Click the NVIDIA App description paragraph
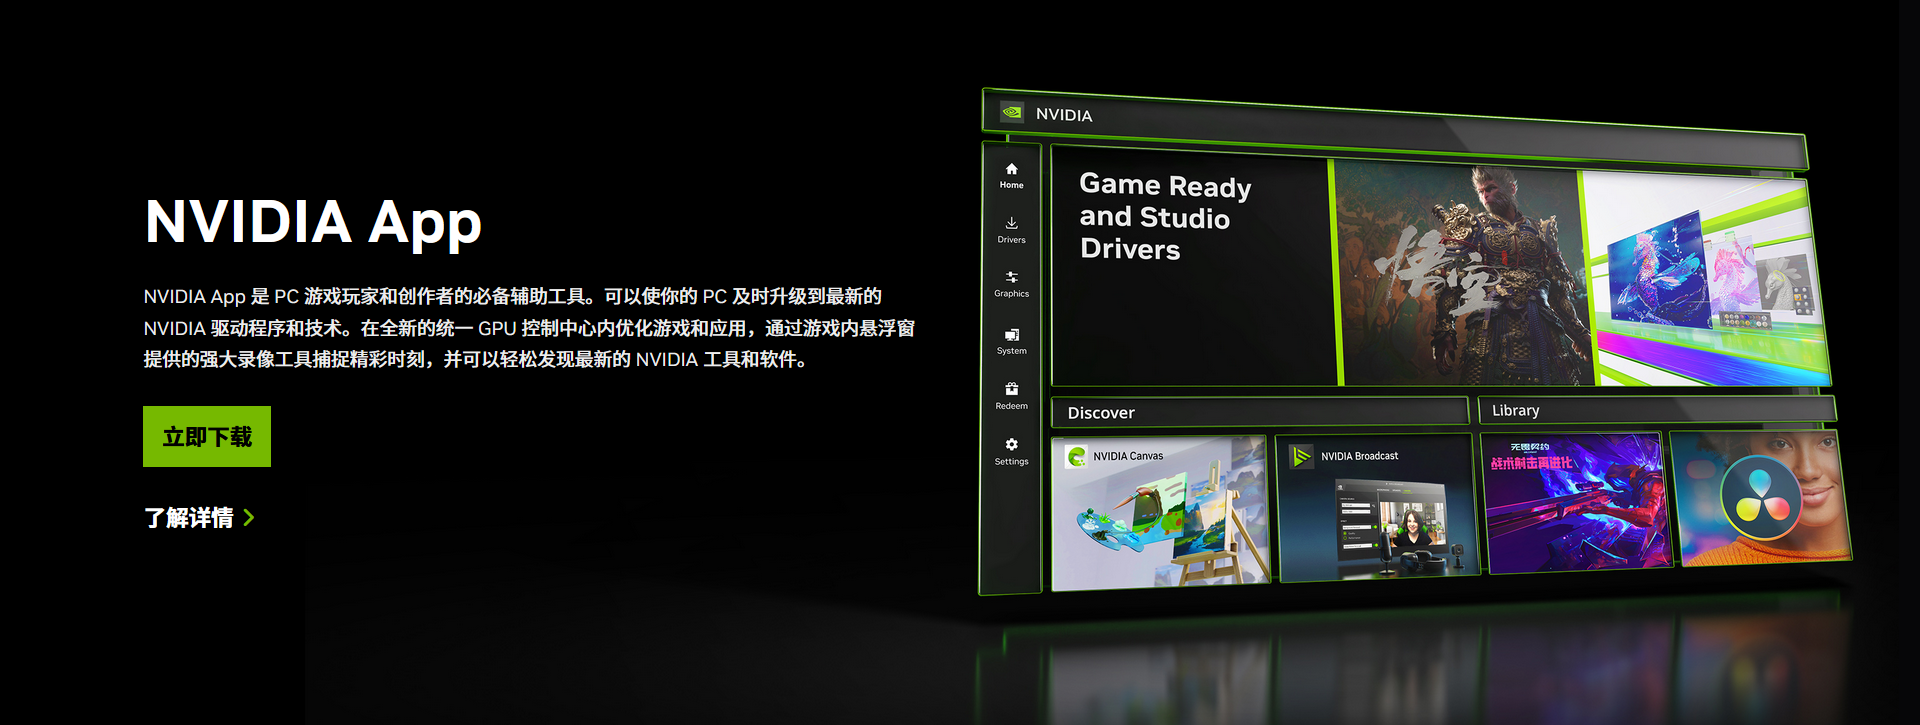The height and width of the screenshot is (725, 1920). (529, 328)
